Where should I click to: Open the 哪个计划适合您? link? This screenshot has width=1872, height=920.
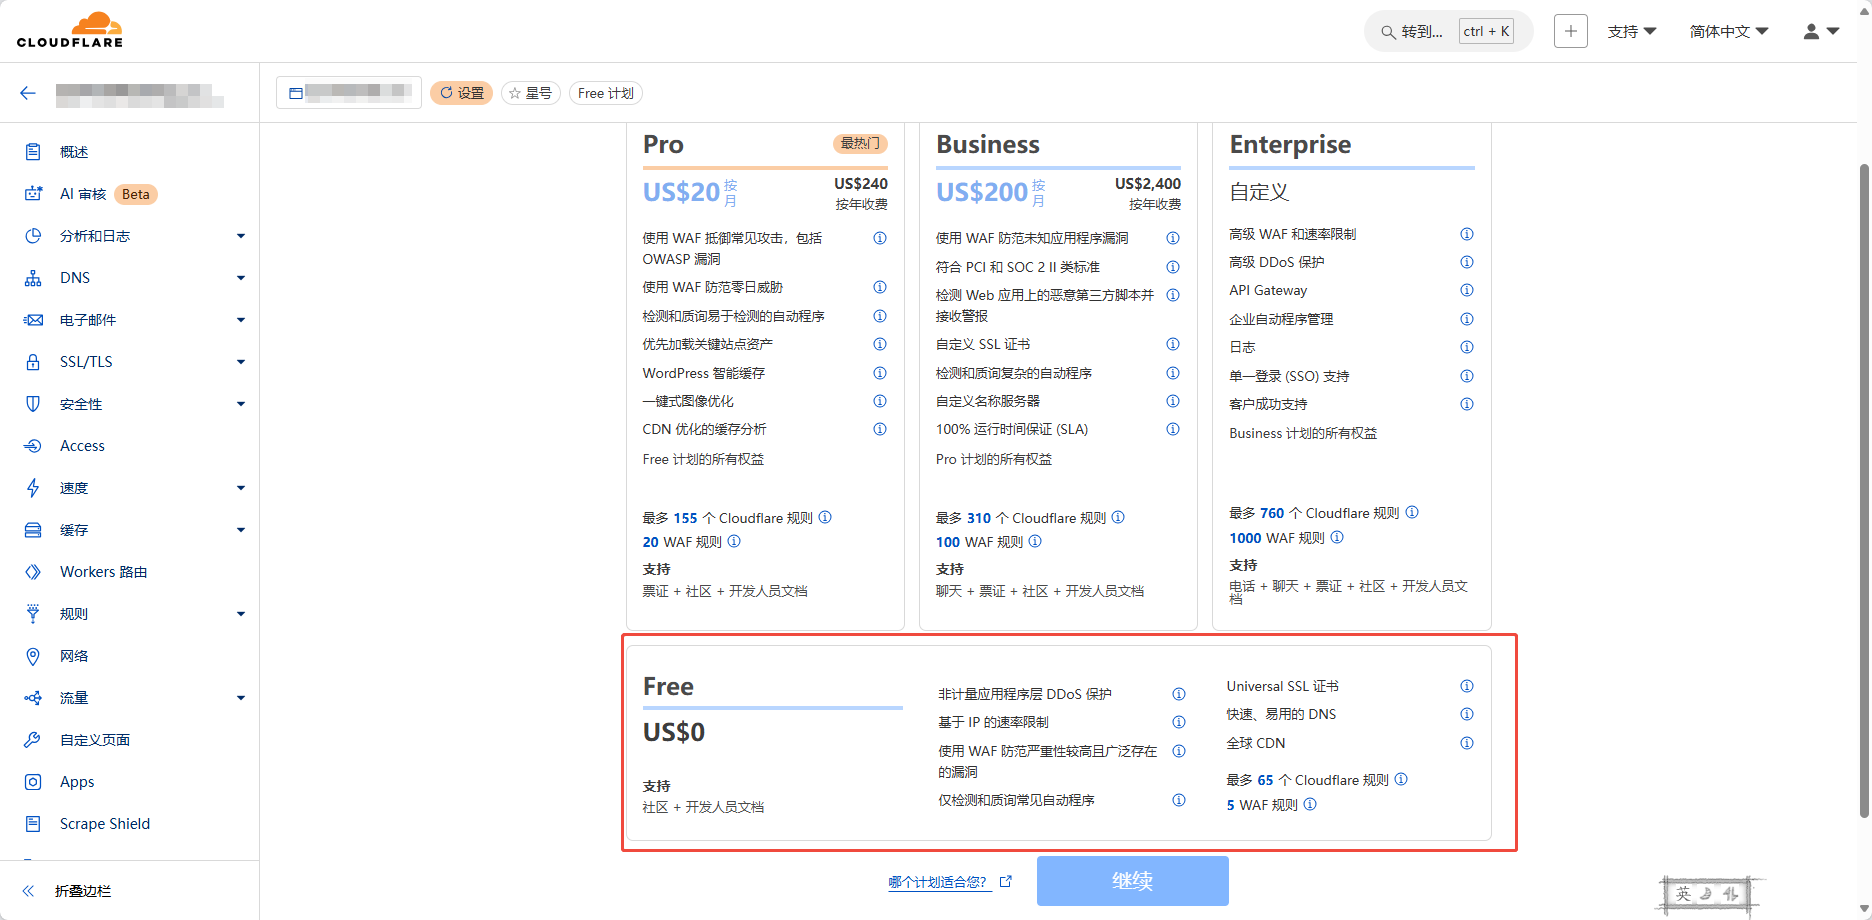(x=950, y=882)
